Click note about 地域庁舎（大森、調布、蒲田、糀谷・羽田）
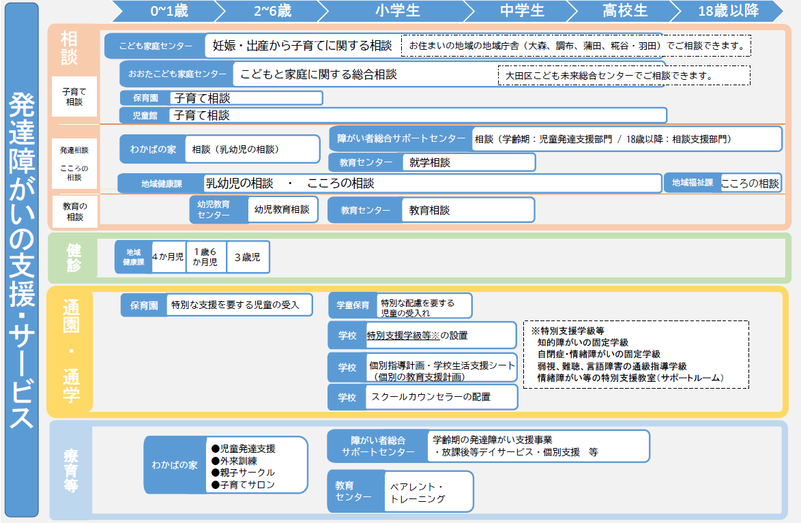Image resolution: width=801 pixels, height=523 pixels. tap(576, 45)
